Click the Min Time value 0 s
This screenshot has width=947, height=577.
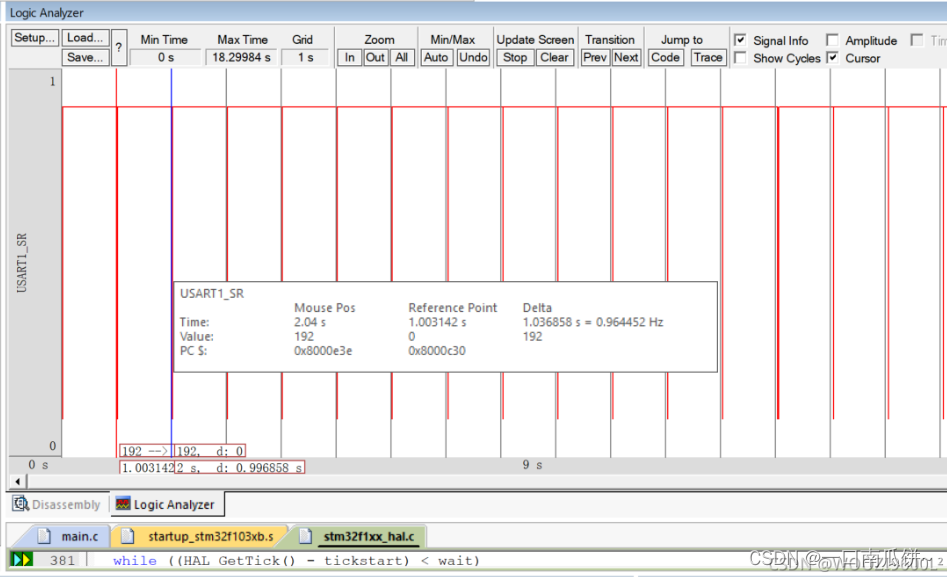[x=165, y=57]
